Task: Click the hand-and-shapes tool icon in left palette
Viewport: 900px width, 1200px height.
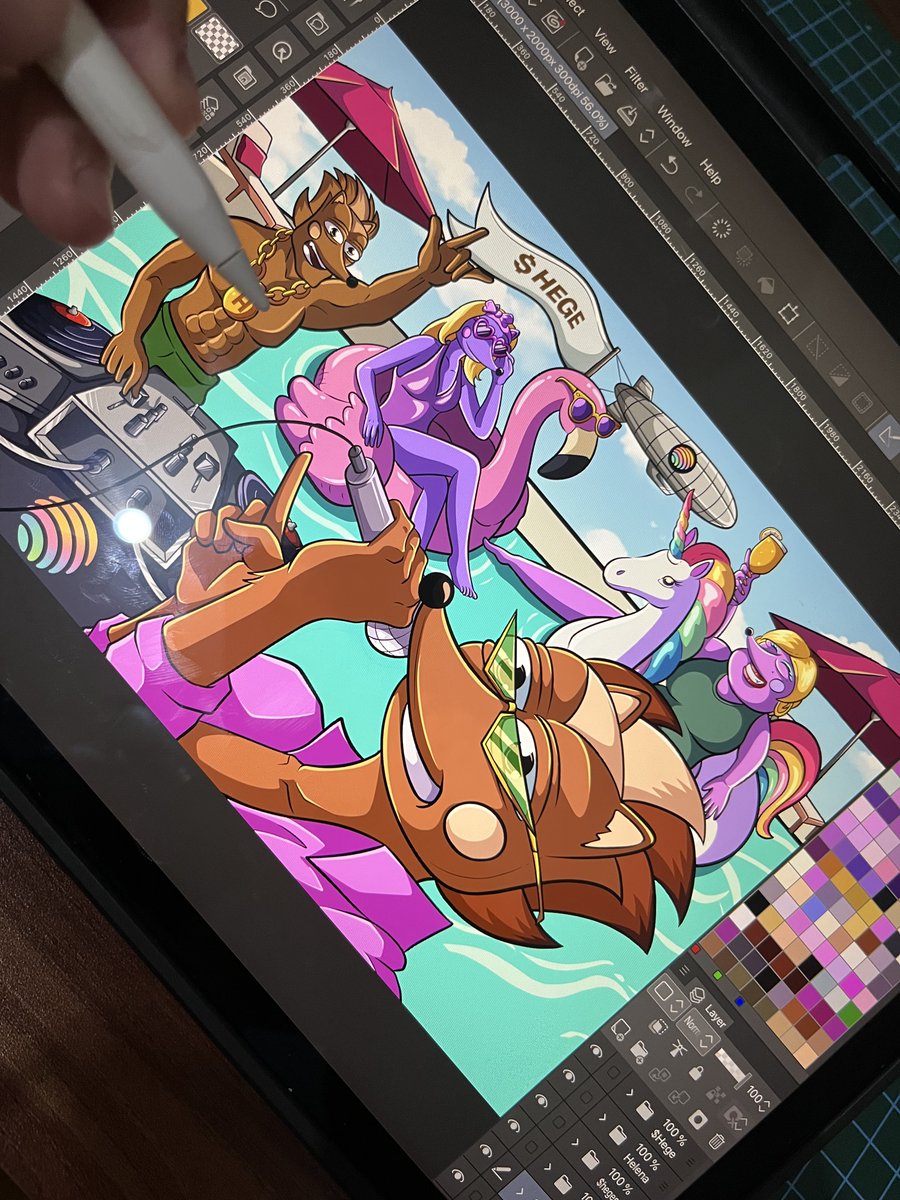Action: point(209,108)
